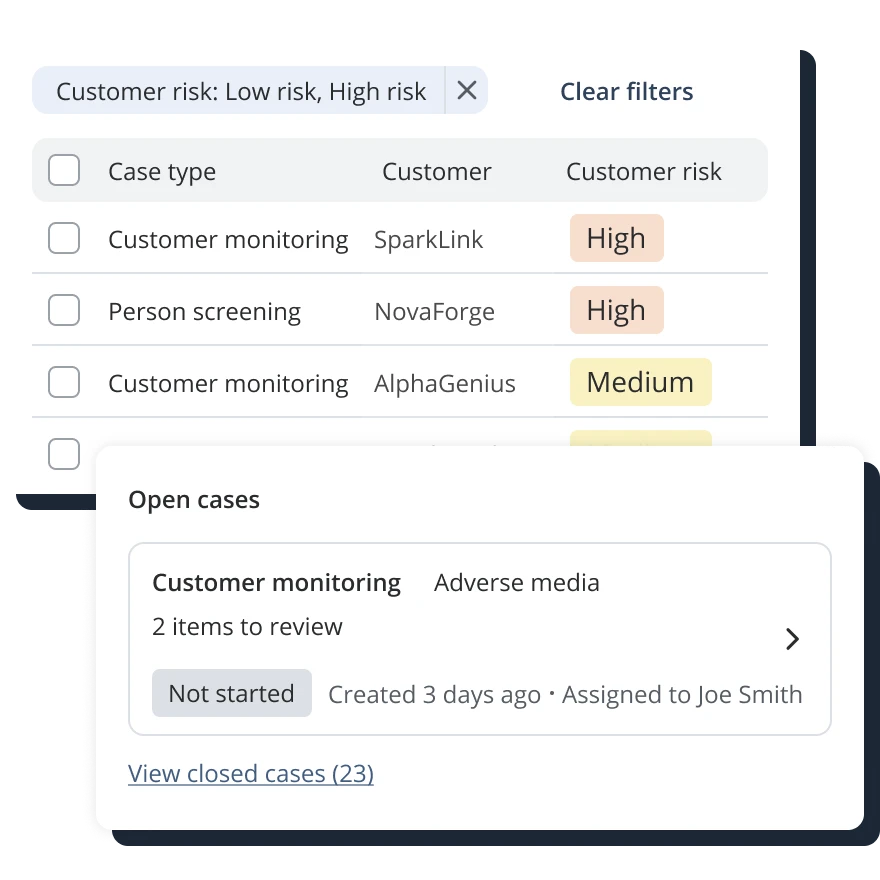Click the Customer risk filter chip label
Viewport: 880px width, 880px height.
(241, 91)
